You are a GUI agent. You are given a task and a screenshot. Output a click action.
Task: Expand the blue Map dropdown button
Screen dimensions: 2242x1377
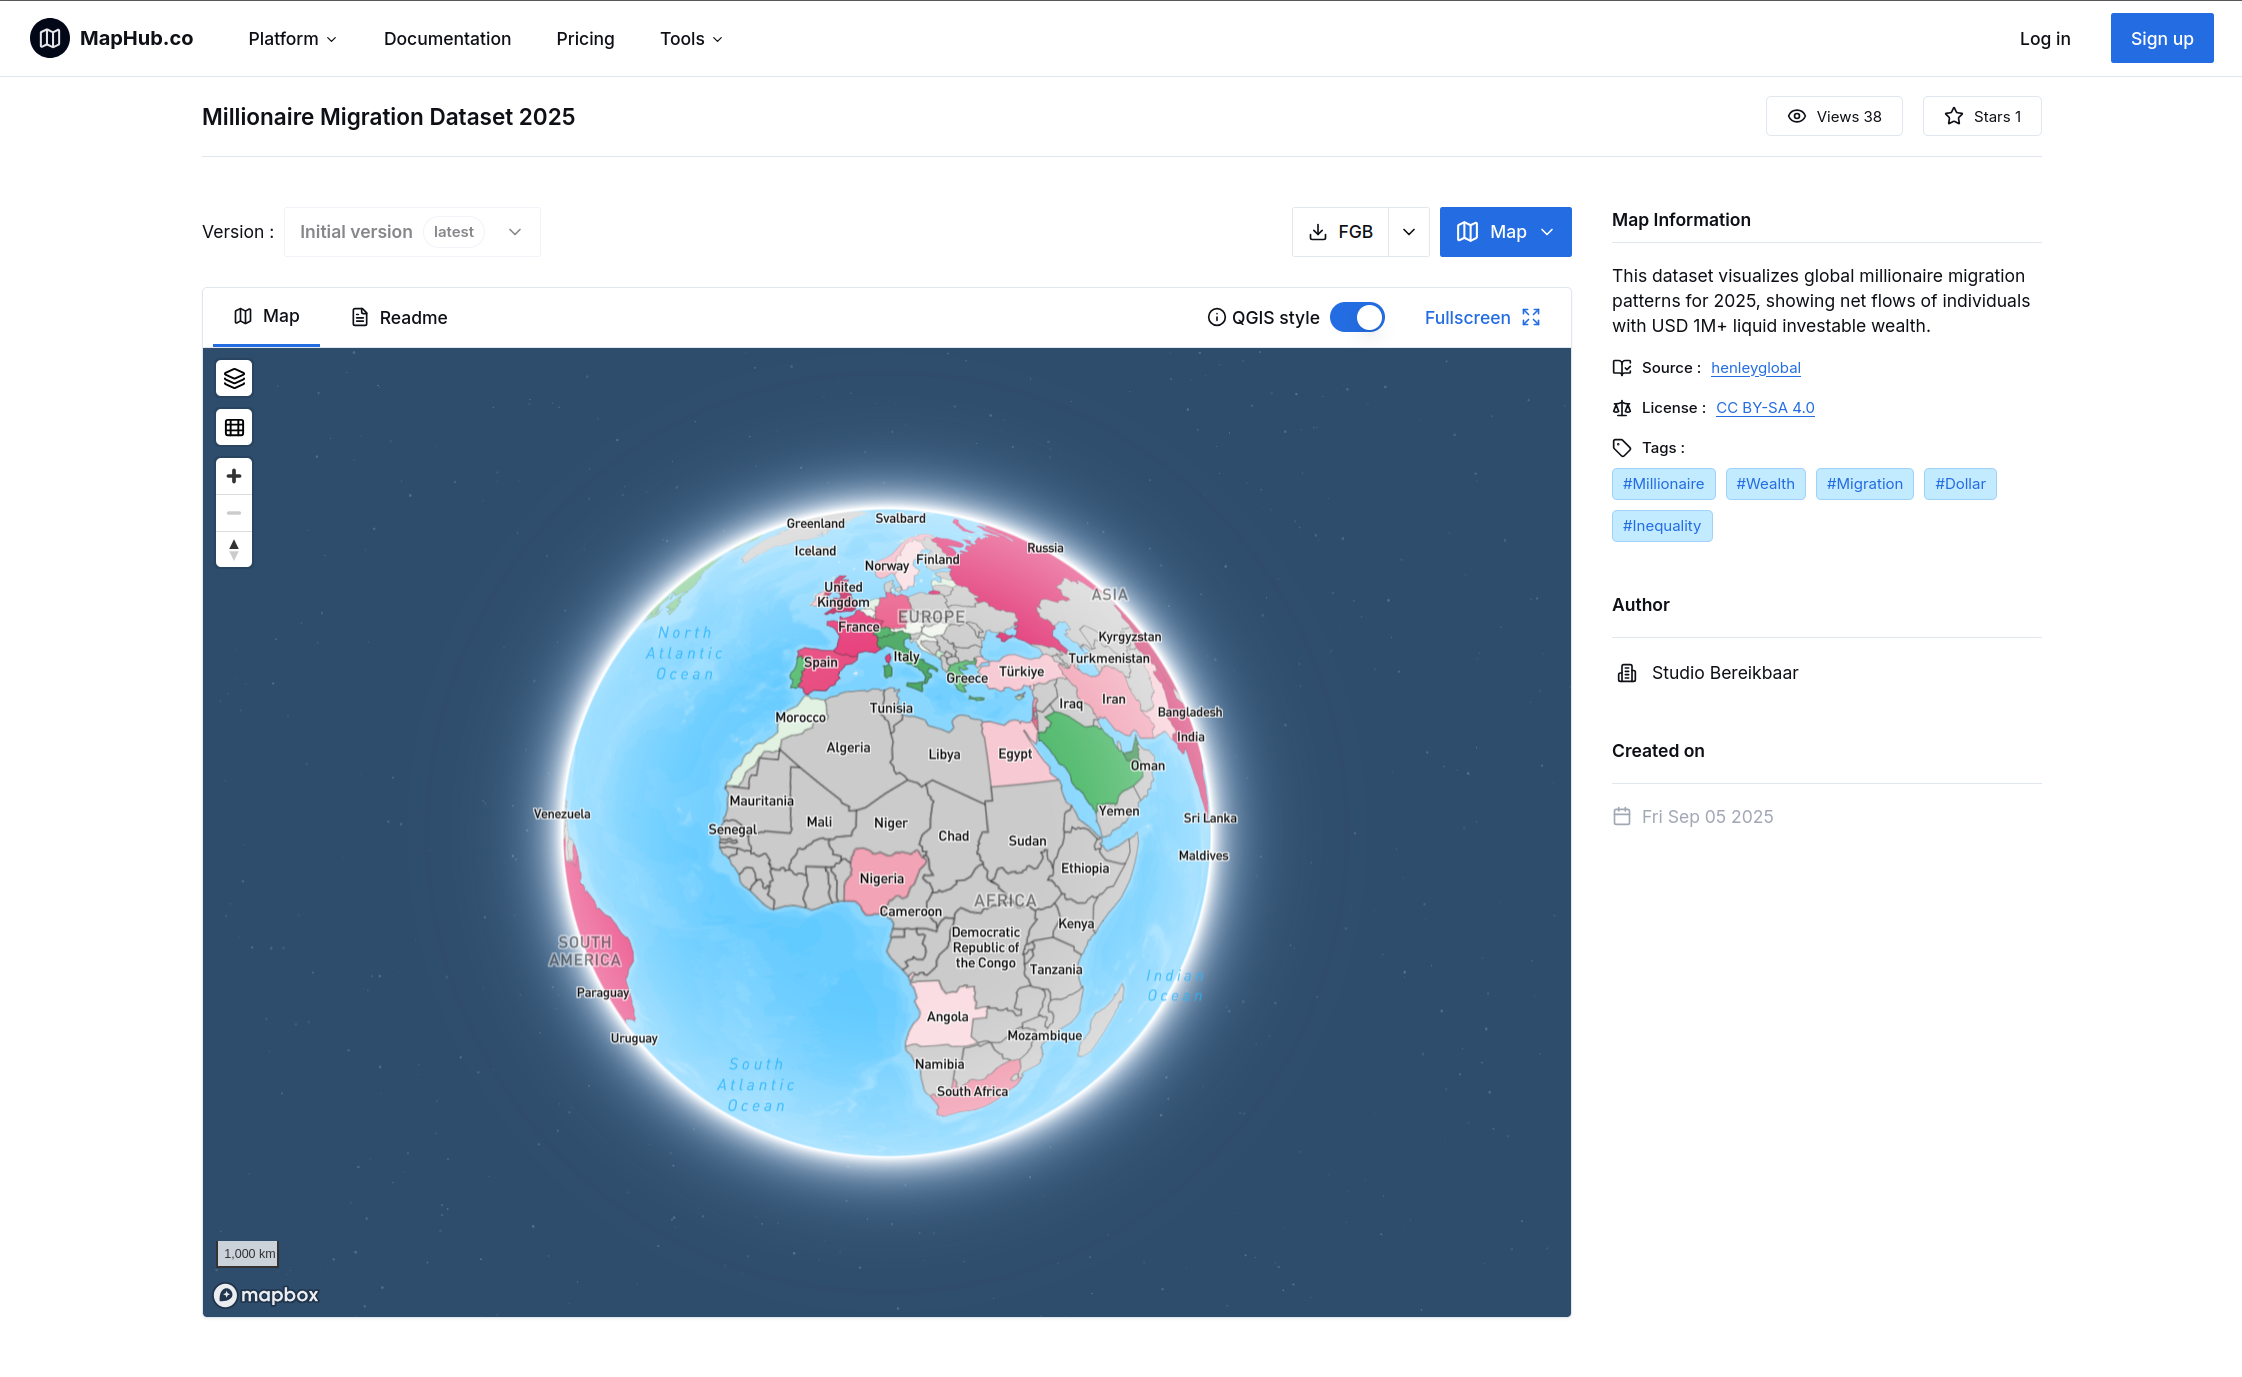1505,232
